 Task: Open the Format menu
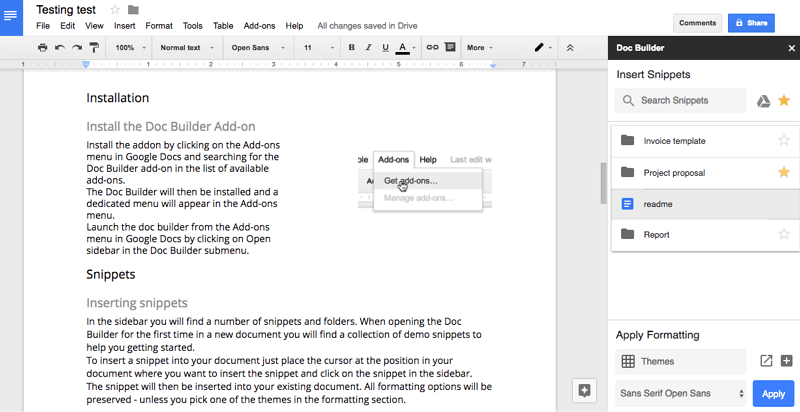click(x=159, y=25)
